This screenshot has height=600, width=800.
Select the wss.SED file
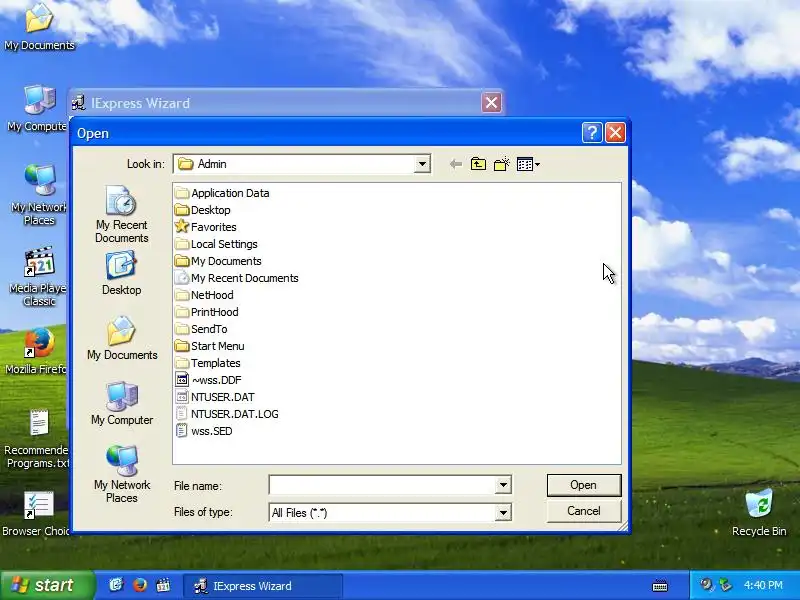(x=204, y=431)
